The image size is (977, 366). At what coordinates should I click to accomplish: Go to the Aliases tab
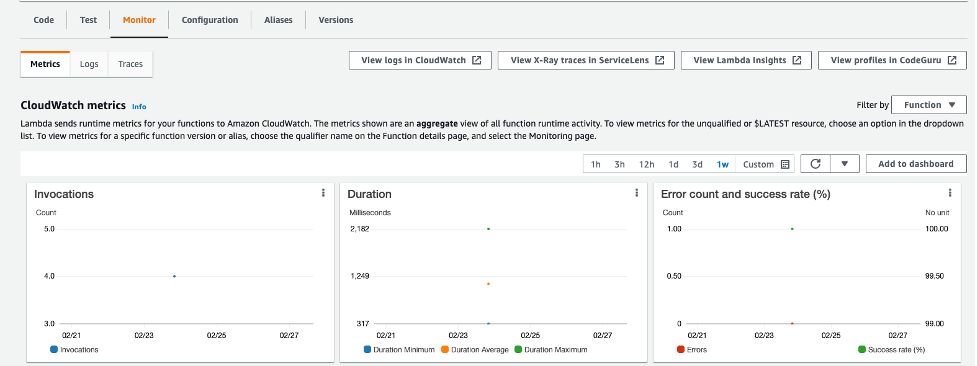[x=278, y=20]
